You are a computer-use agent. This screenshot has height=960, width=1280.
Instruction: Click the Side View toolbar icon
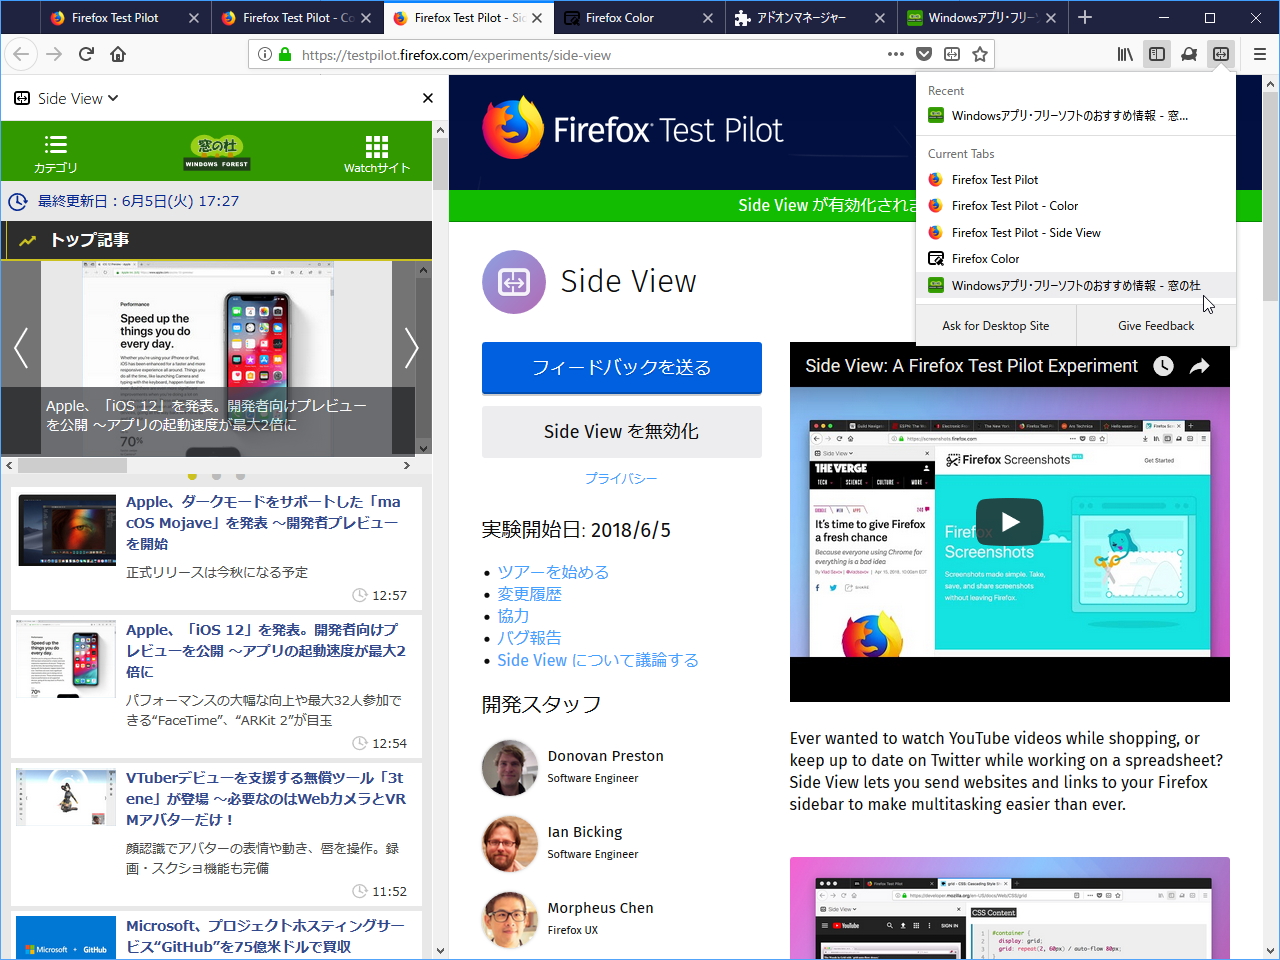tap(1221, 54)
